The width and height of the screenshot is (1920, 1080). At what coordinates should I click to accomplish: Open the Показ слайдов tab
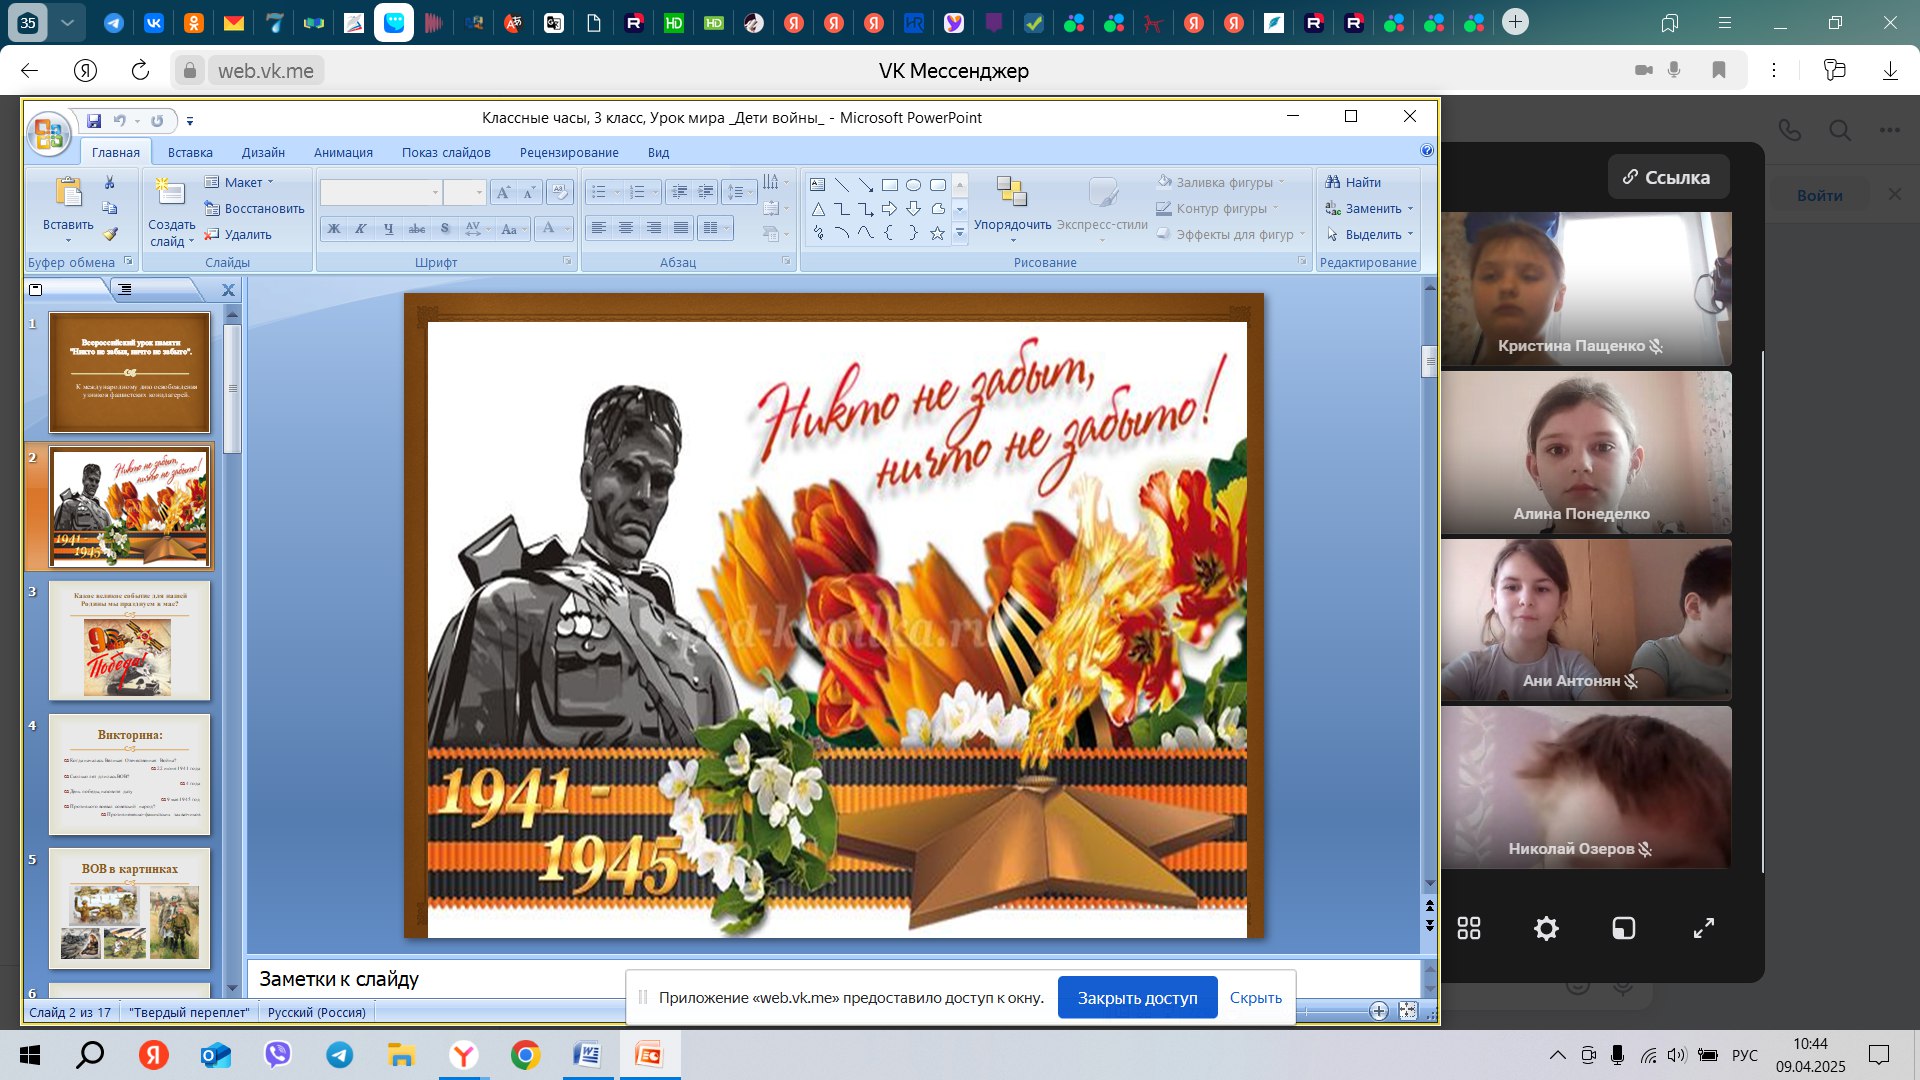(446, 152)
